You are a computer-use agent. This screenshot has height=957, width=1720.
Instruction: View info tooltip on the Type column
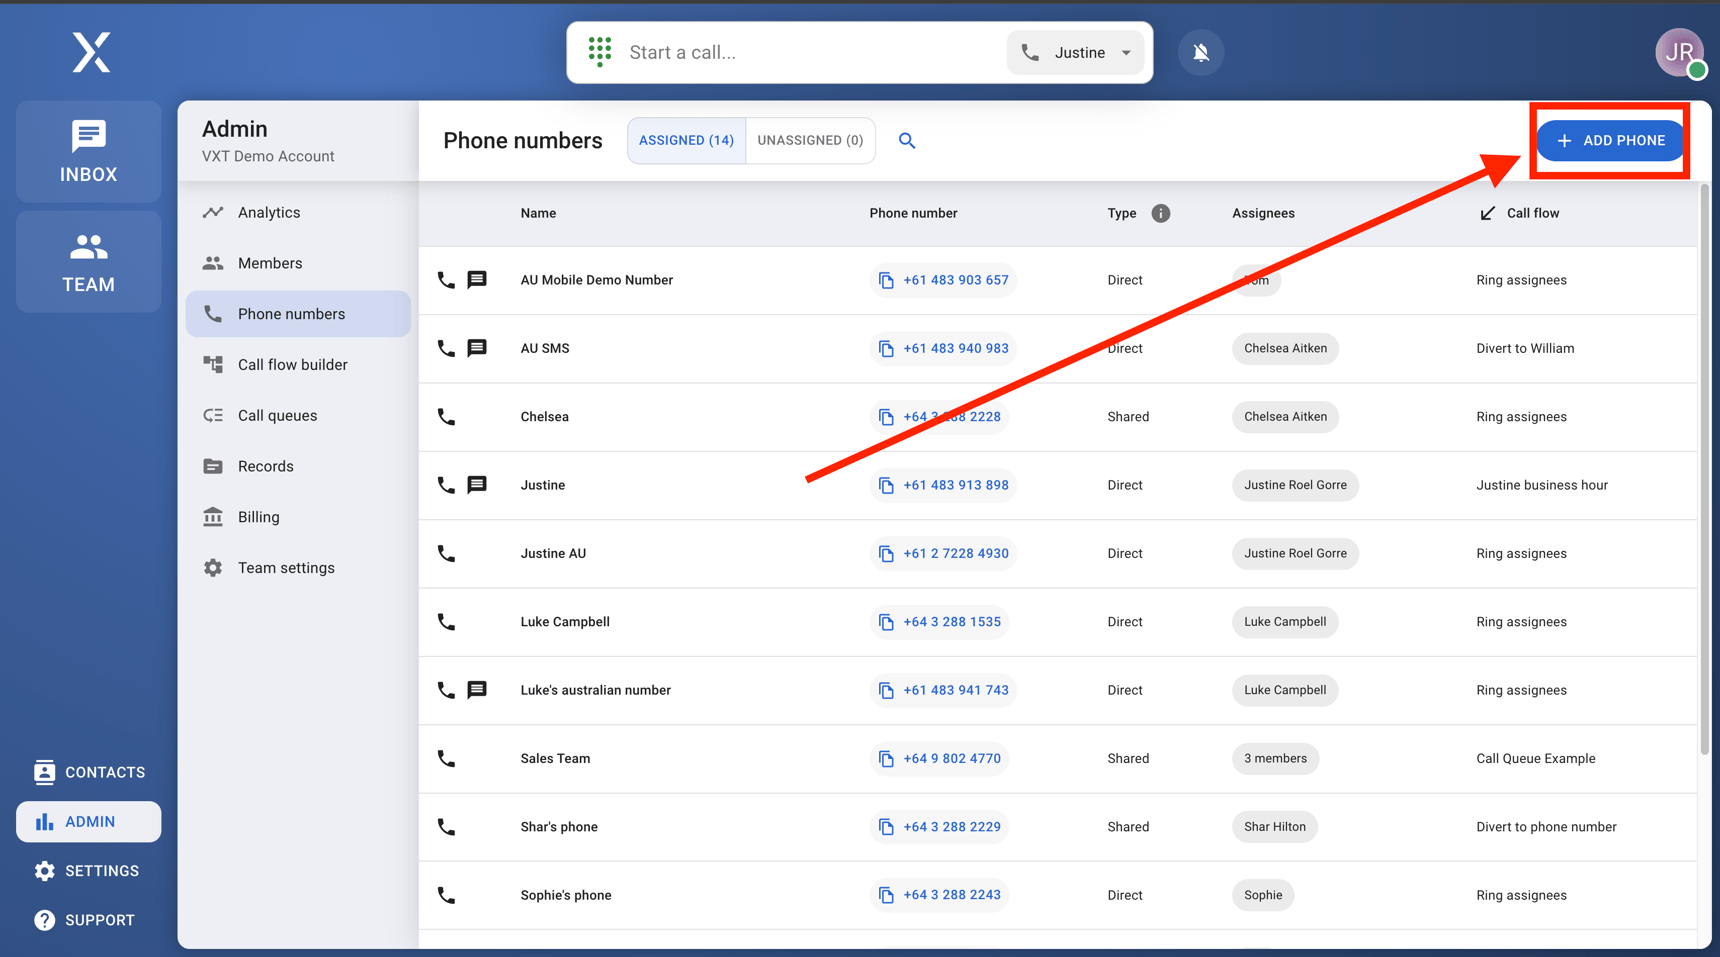coord(1160,212)
